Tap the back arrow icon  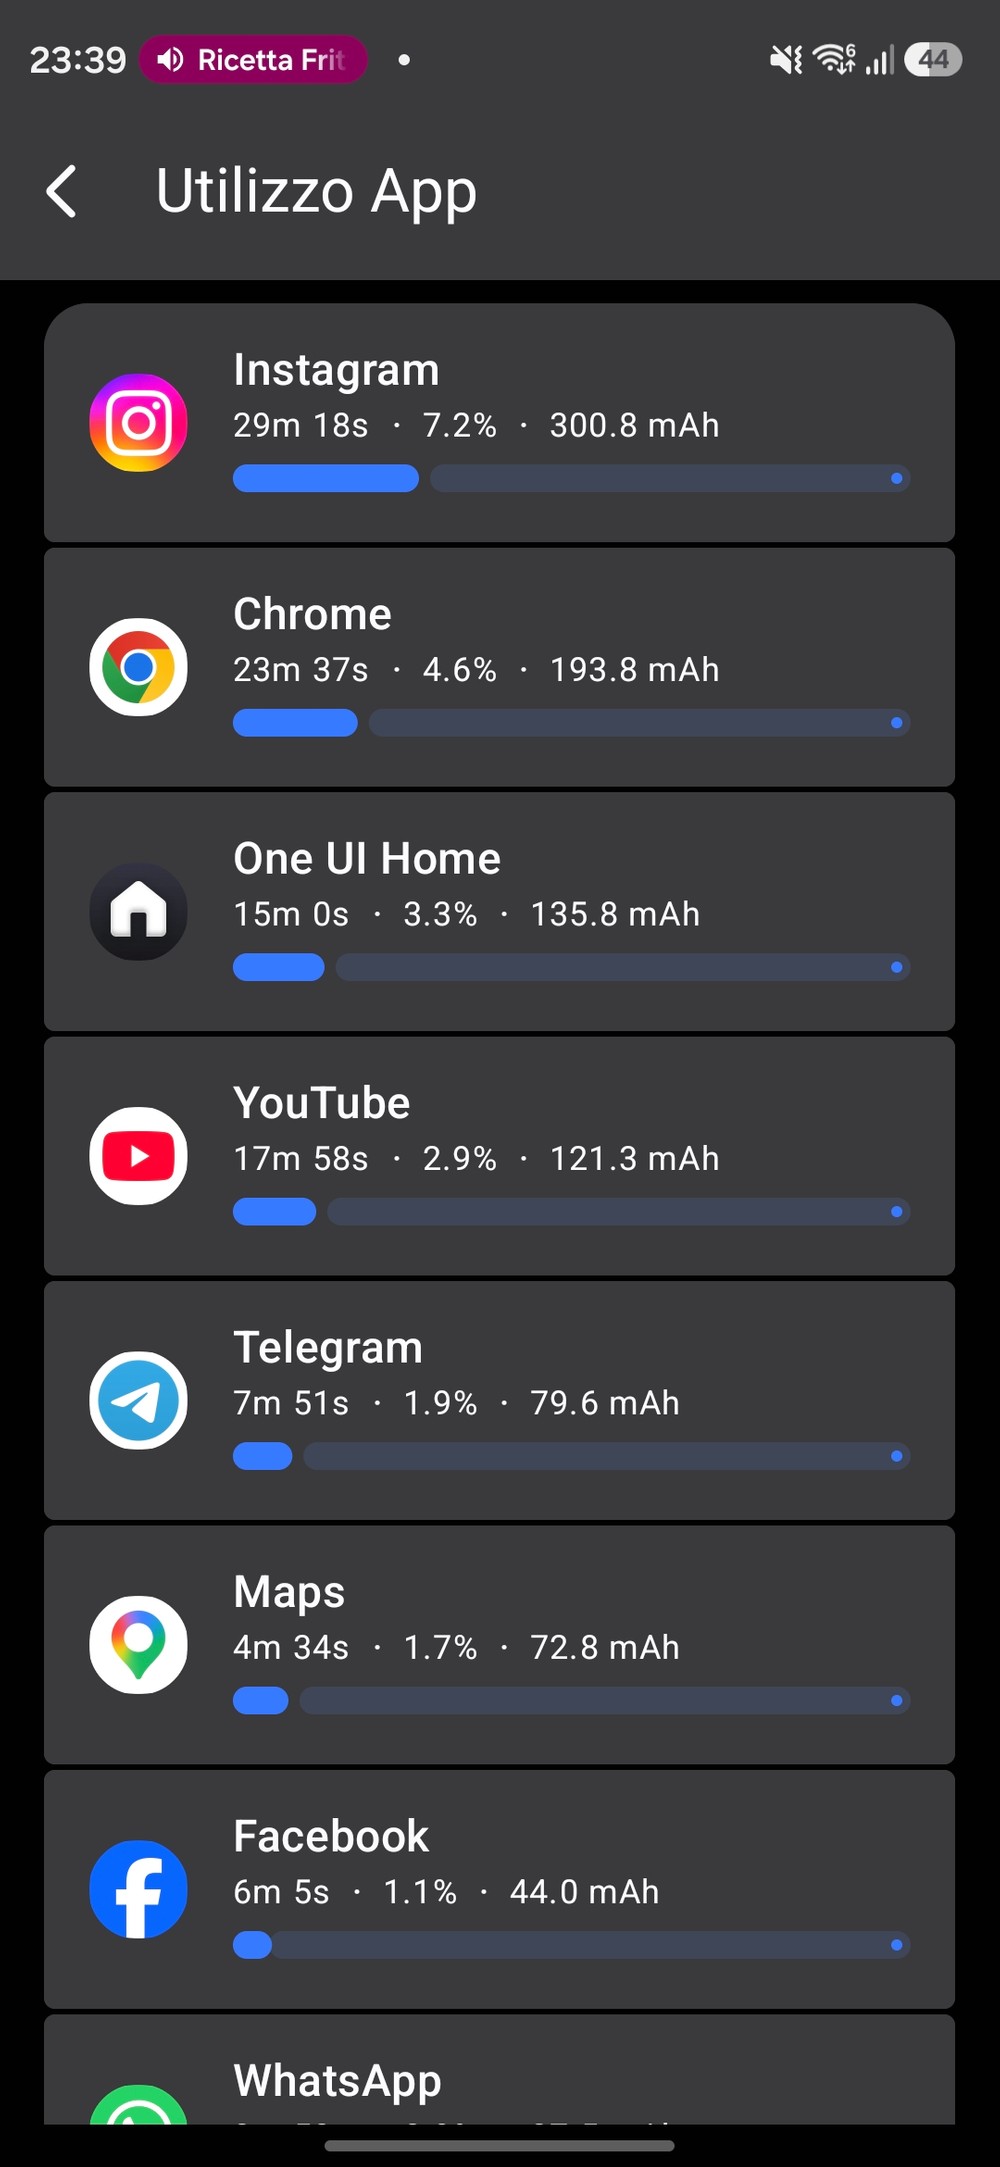[62, 191]
